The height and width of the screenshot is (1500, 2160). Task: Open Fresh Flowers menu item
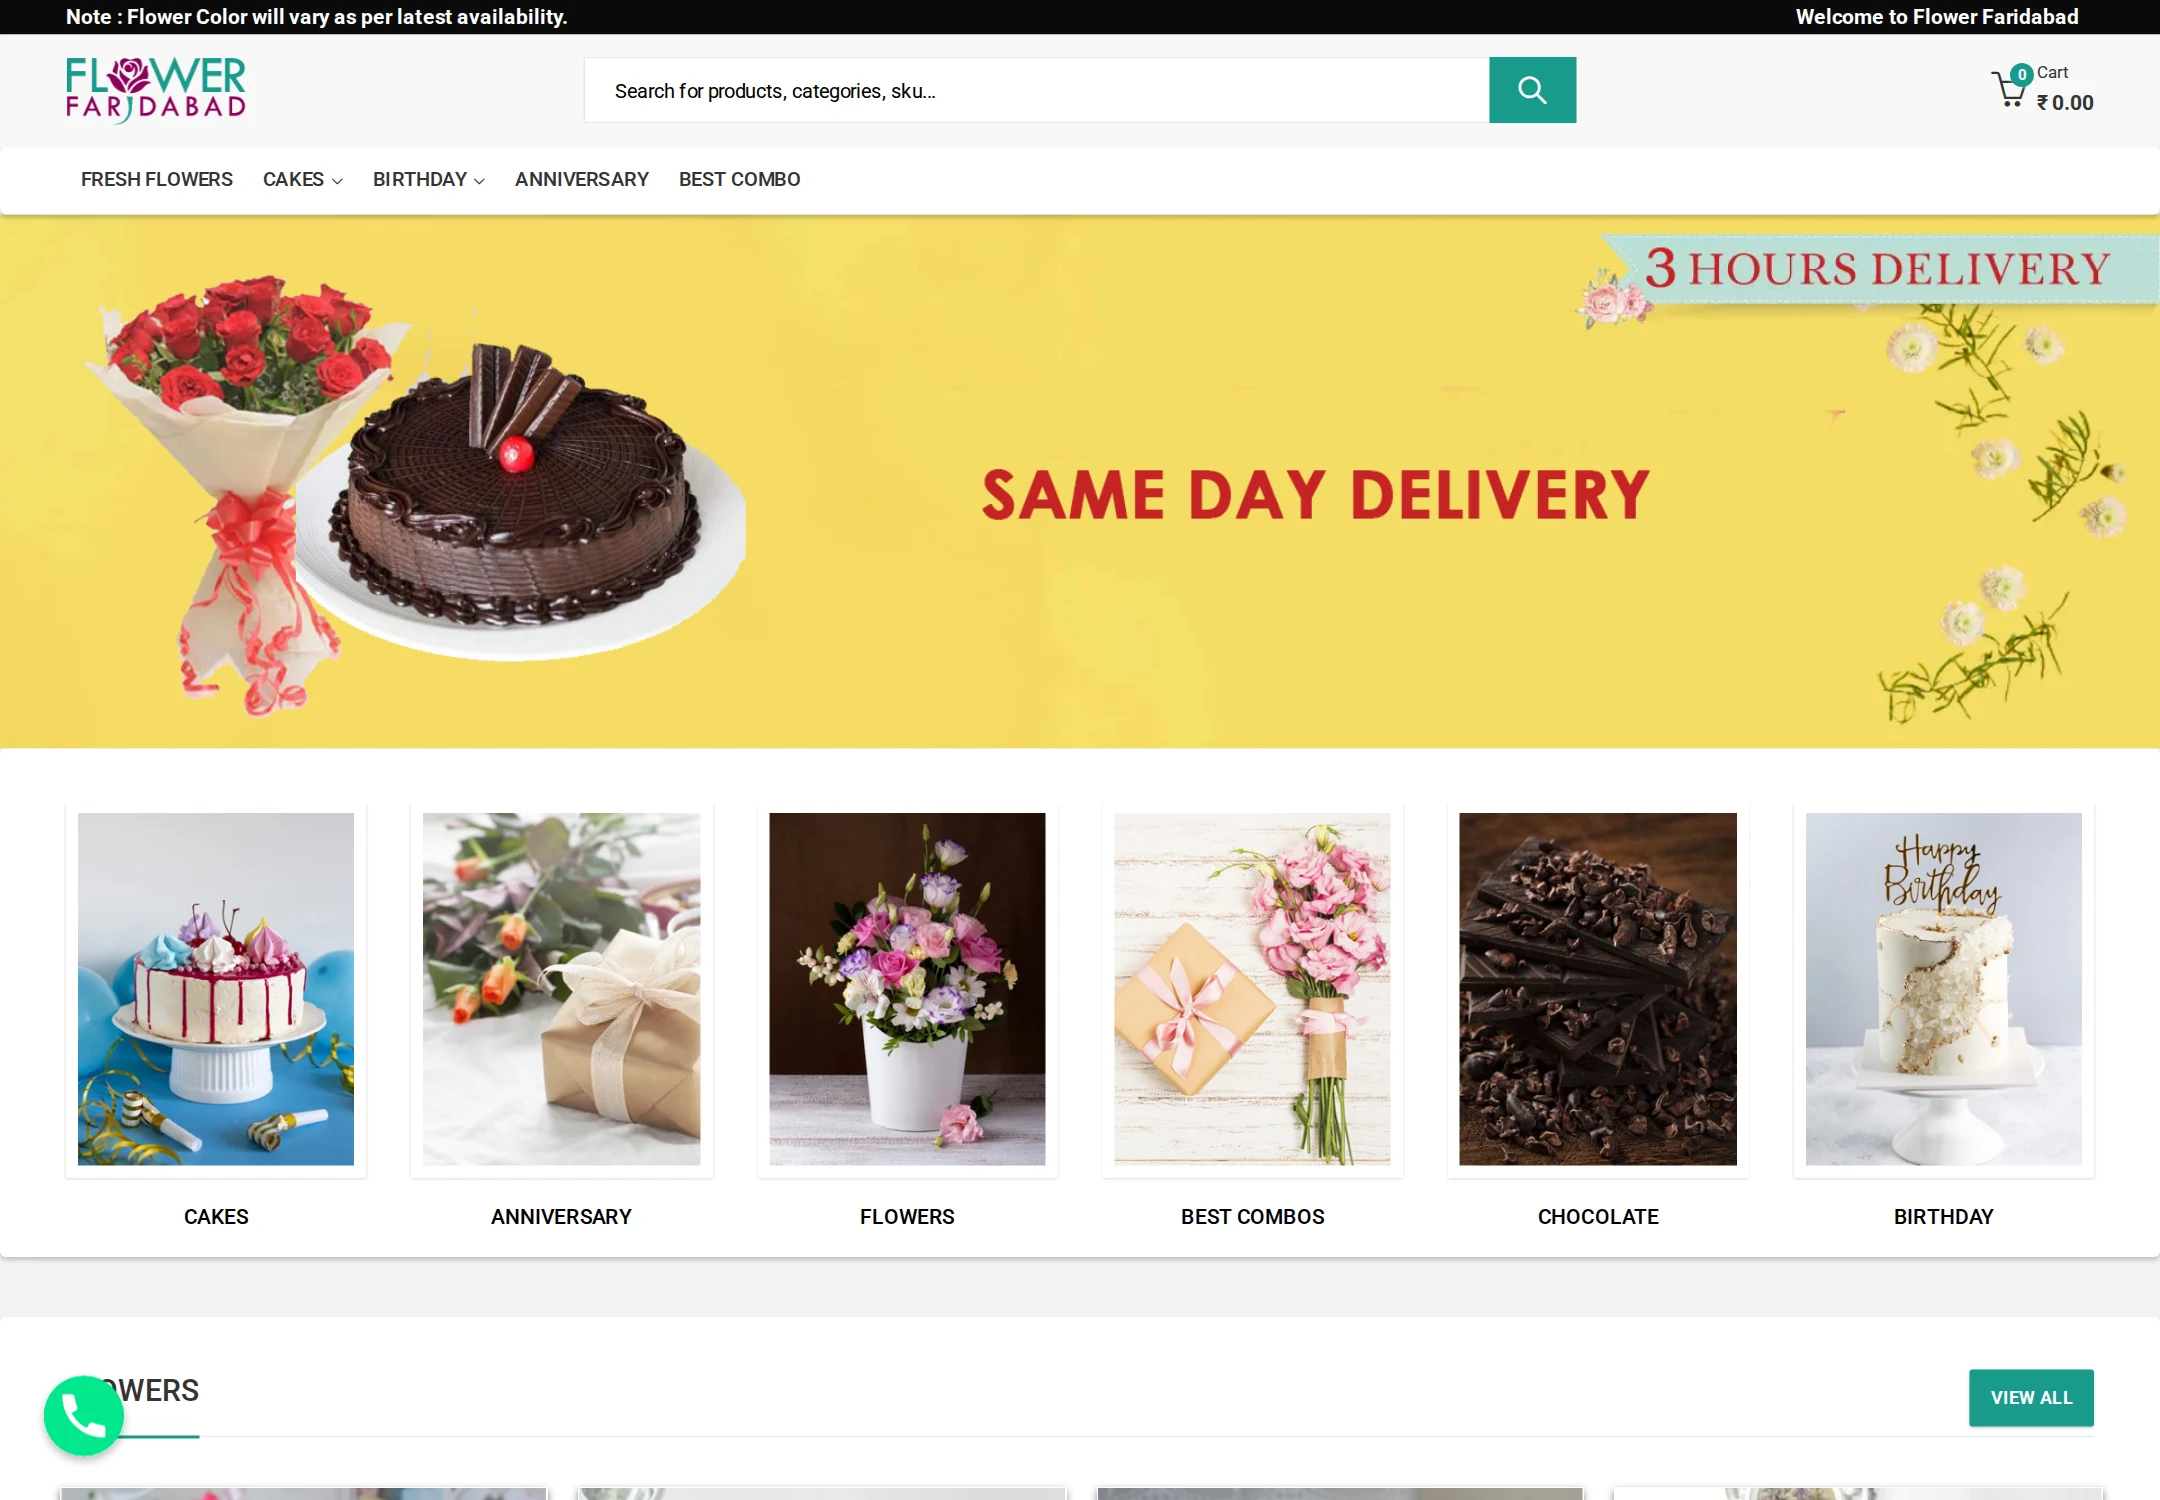157,179
